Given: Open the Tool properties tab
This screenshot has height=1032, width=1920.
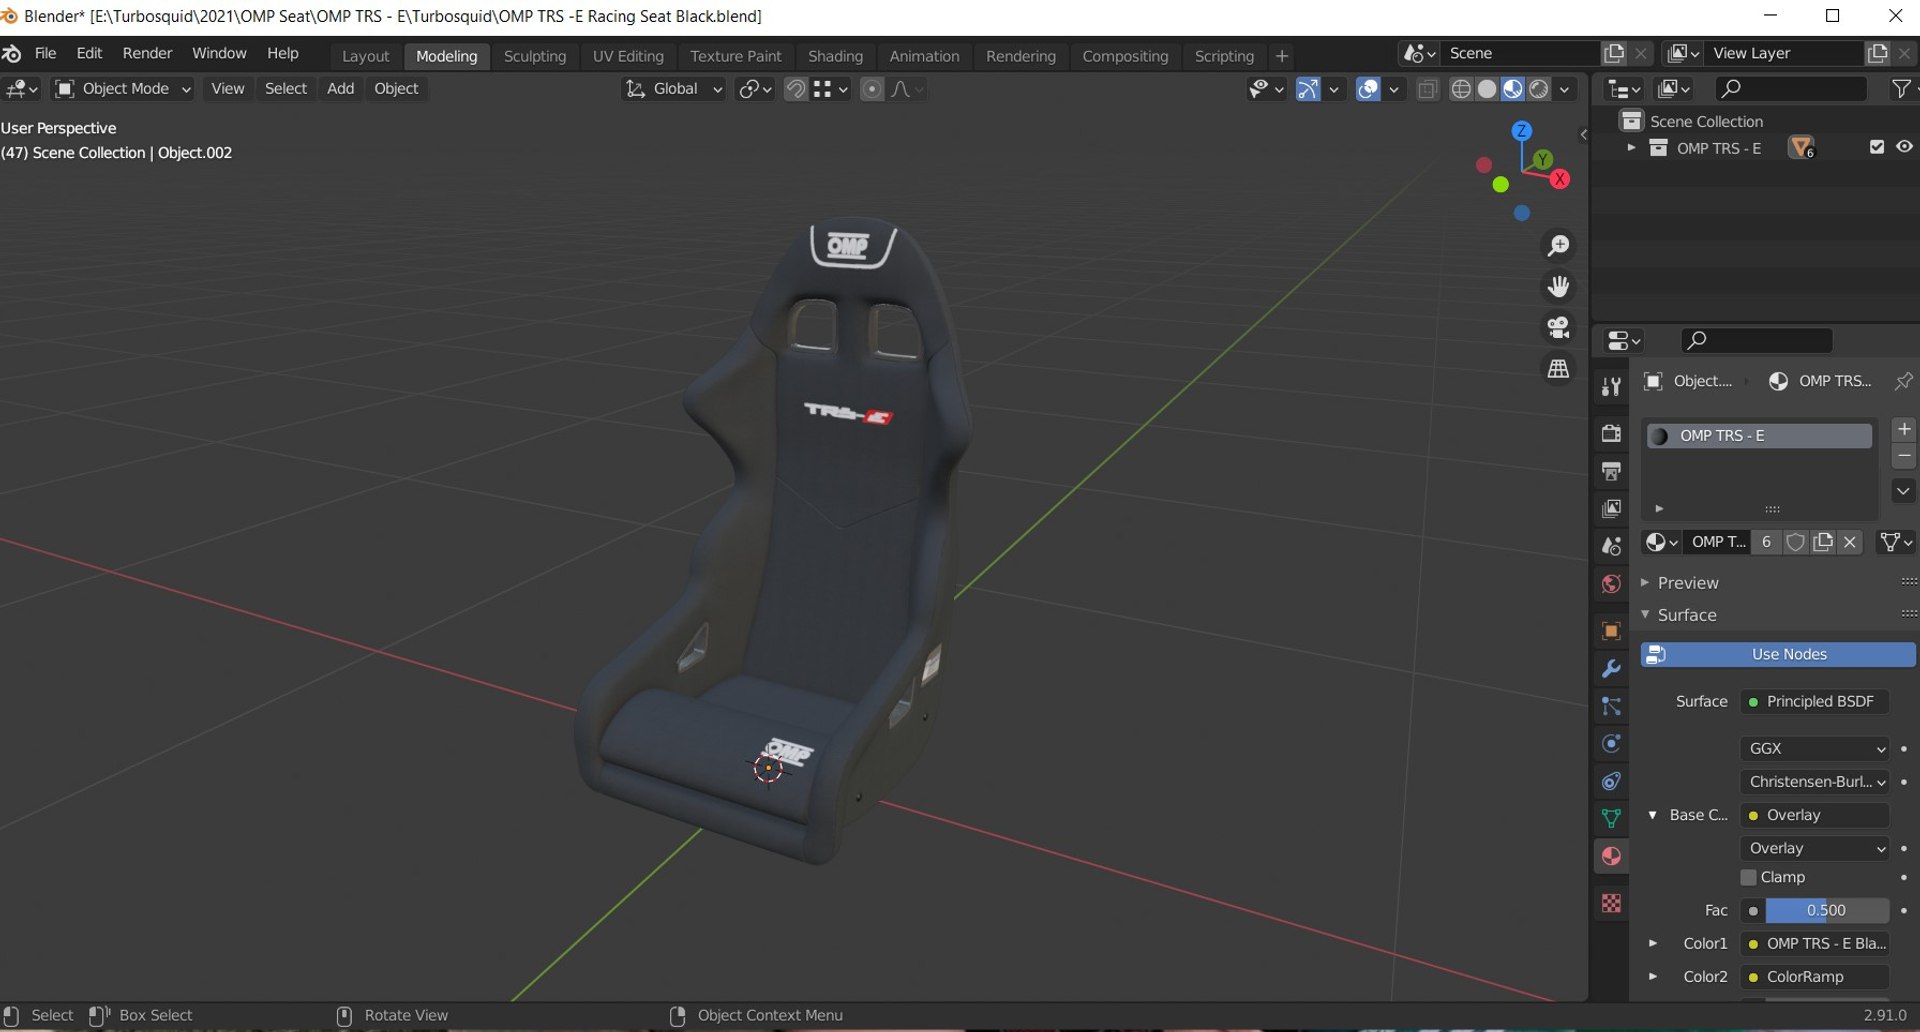Looking at the screenshot, I should pyautogui.click(x=1611, y=387).
